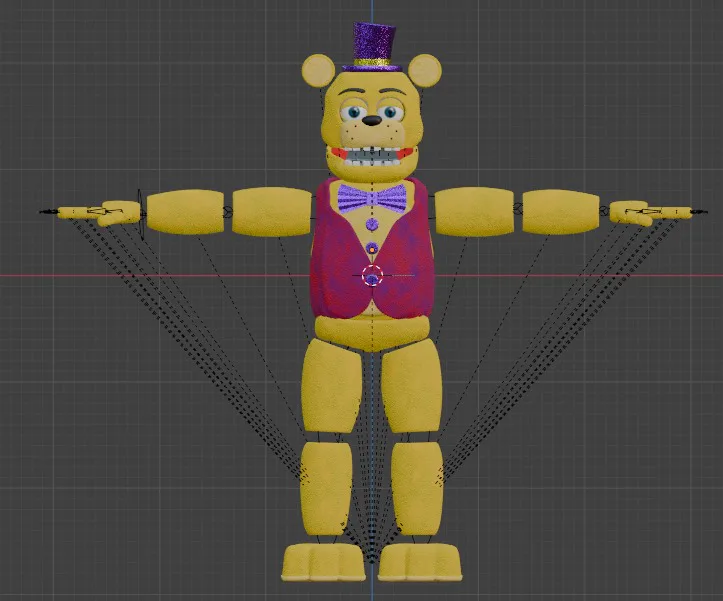Image resolution: width=723 pixels, height=601 pixels.
Task: Select the upper arm segment on screen-left
Action: click(x=272, y=211)
